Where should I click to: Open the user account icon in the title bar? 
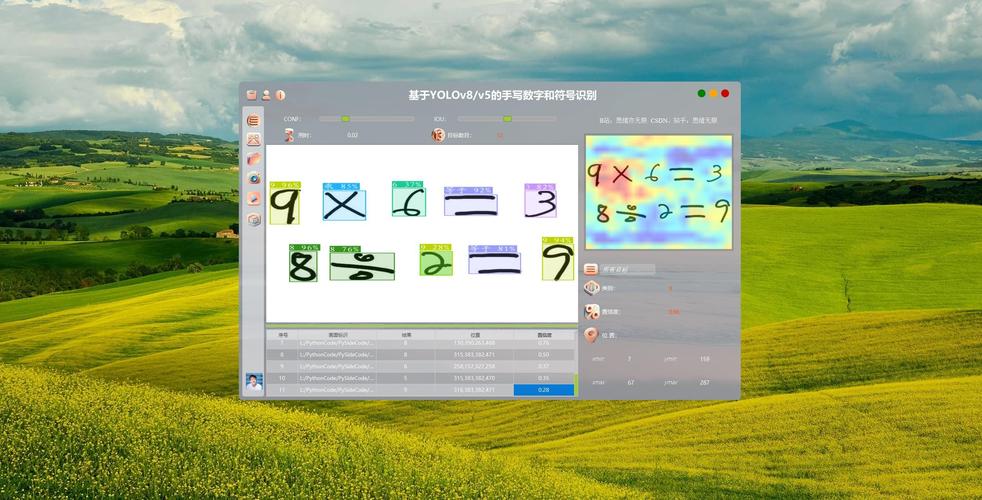(x=266, y=95)
